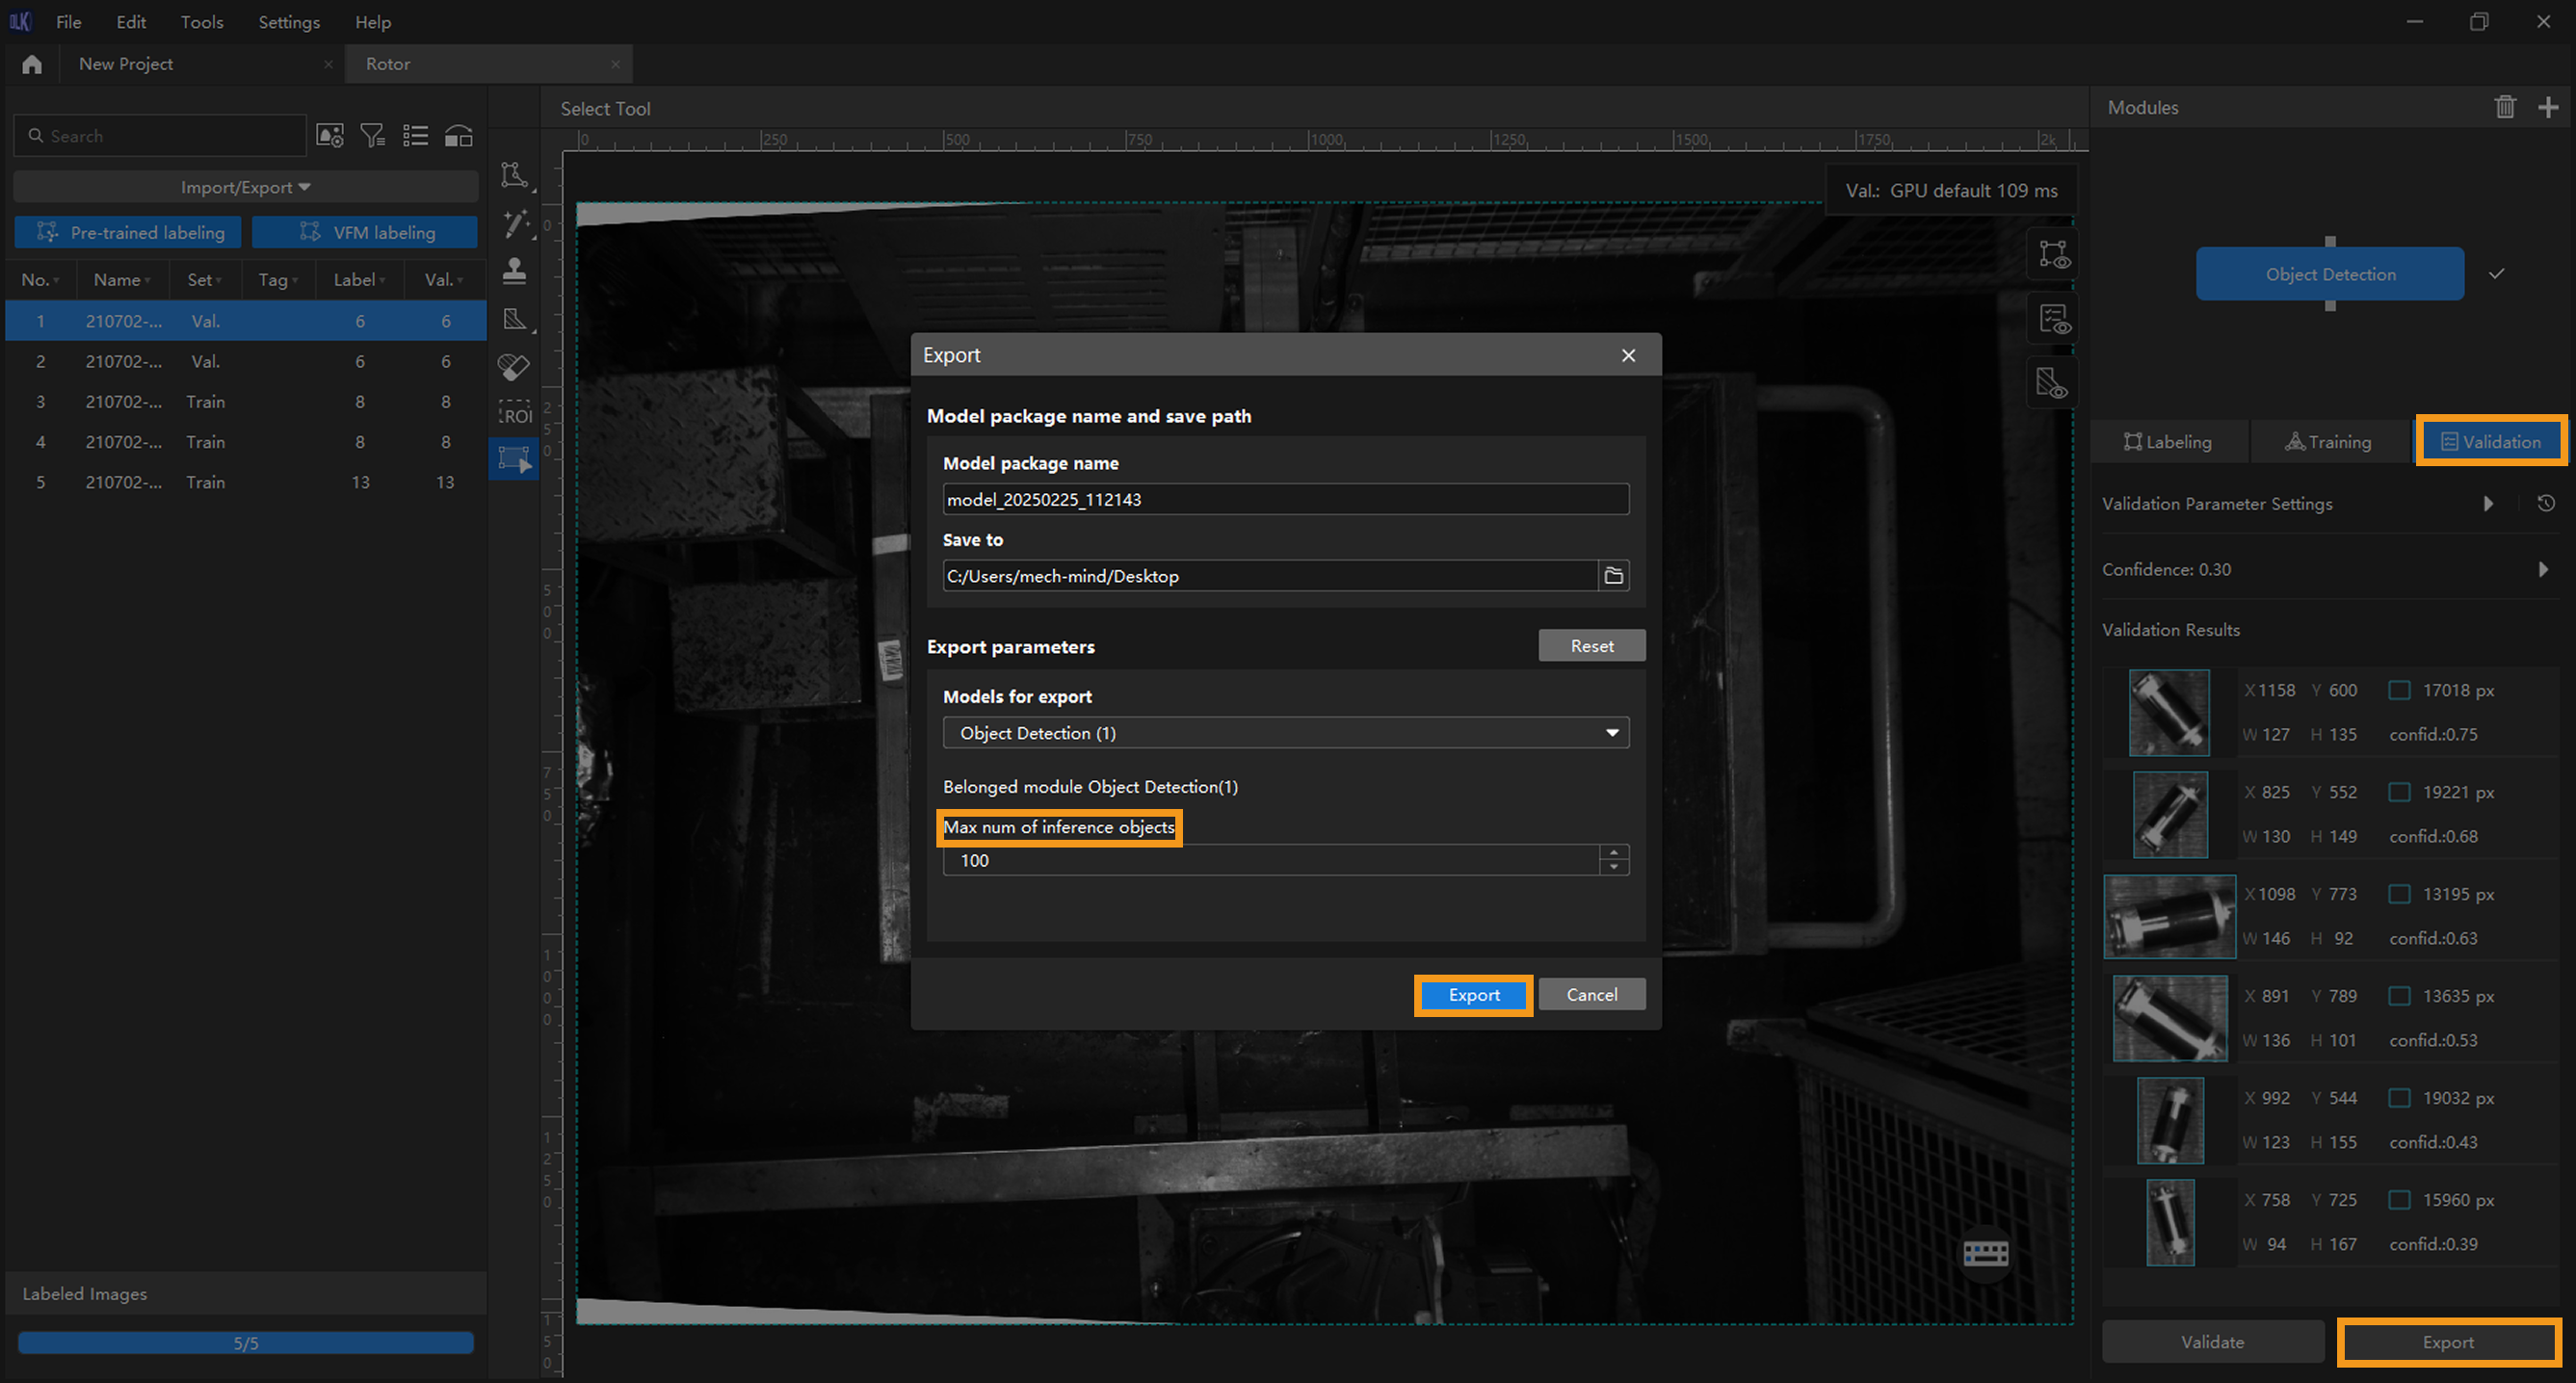Open the Edit menu

tap(131, 21)
